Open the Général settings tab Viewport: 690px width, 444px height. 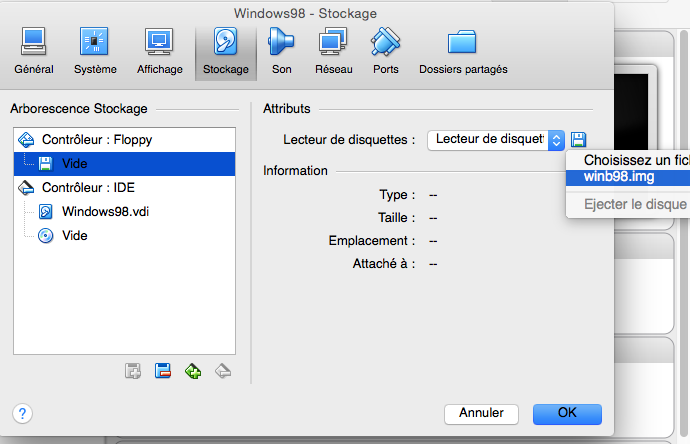[x=34, y=51]
